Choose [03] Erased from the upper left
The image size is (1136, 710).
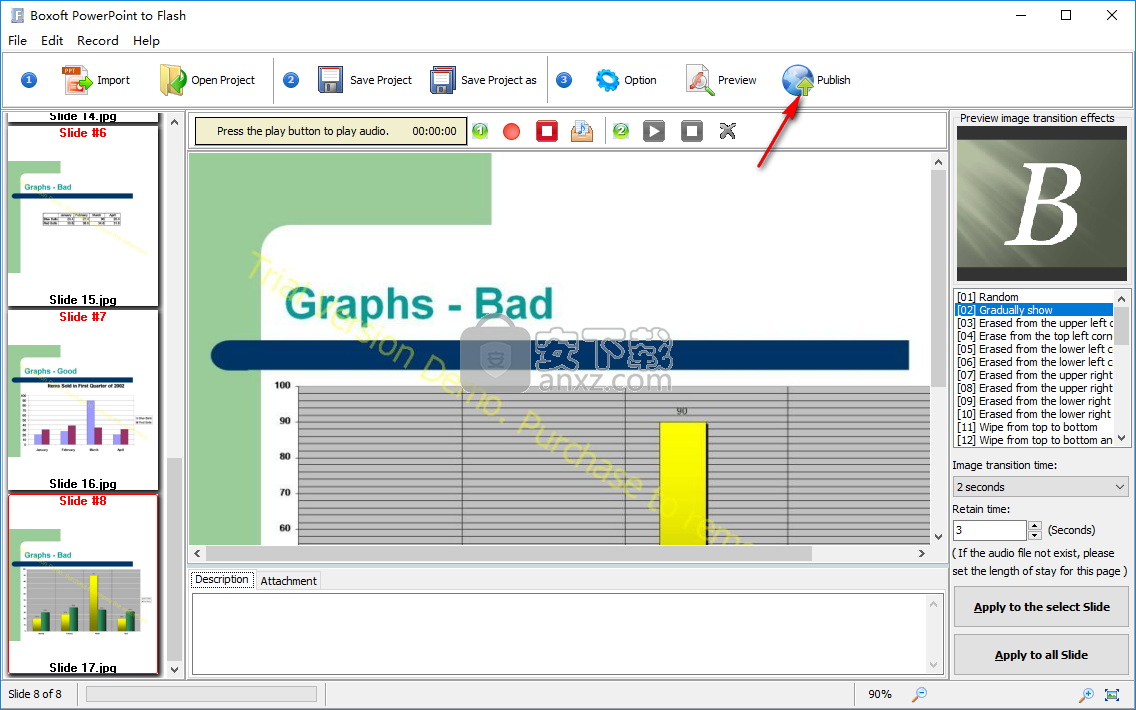coord(1034,323)
